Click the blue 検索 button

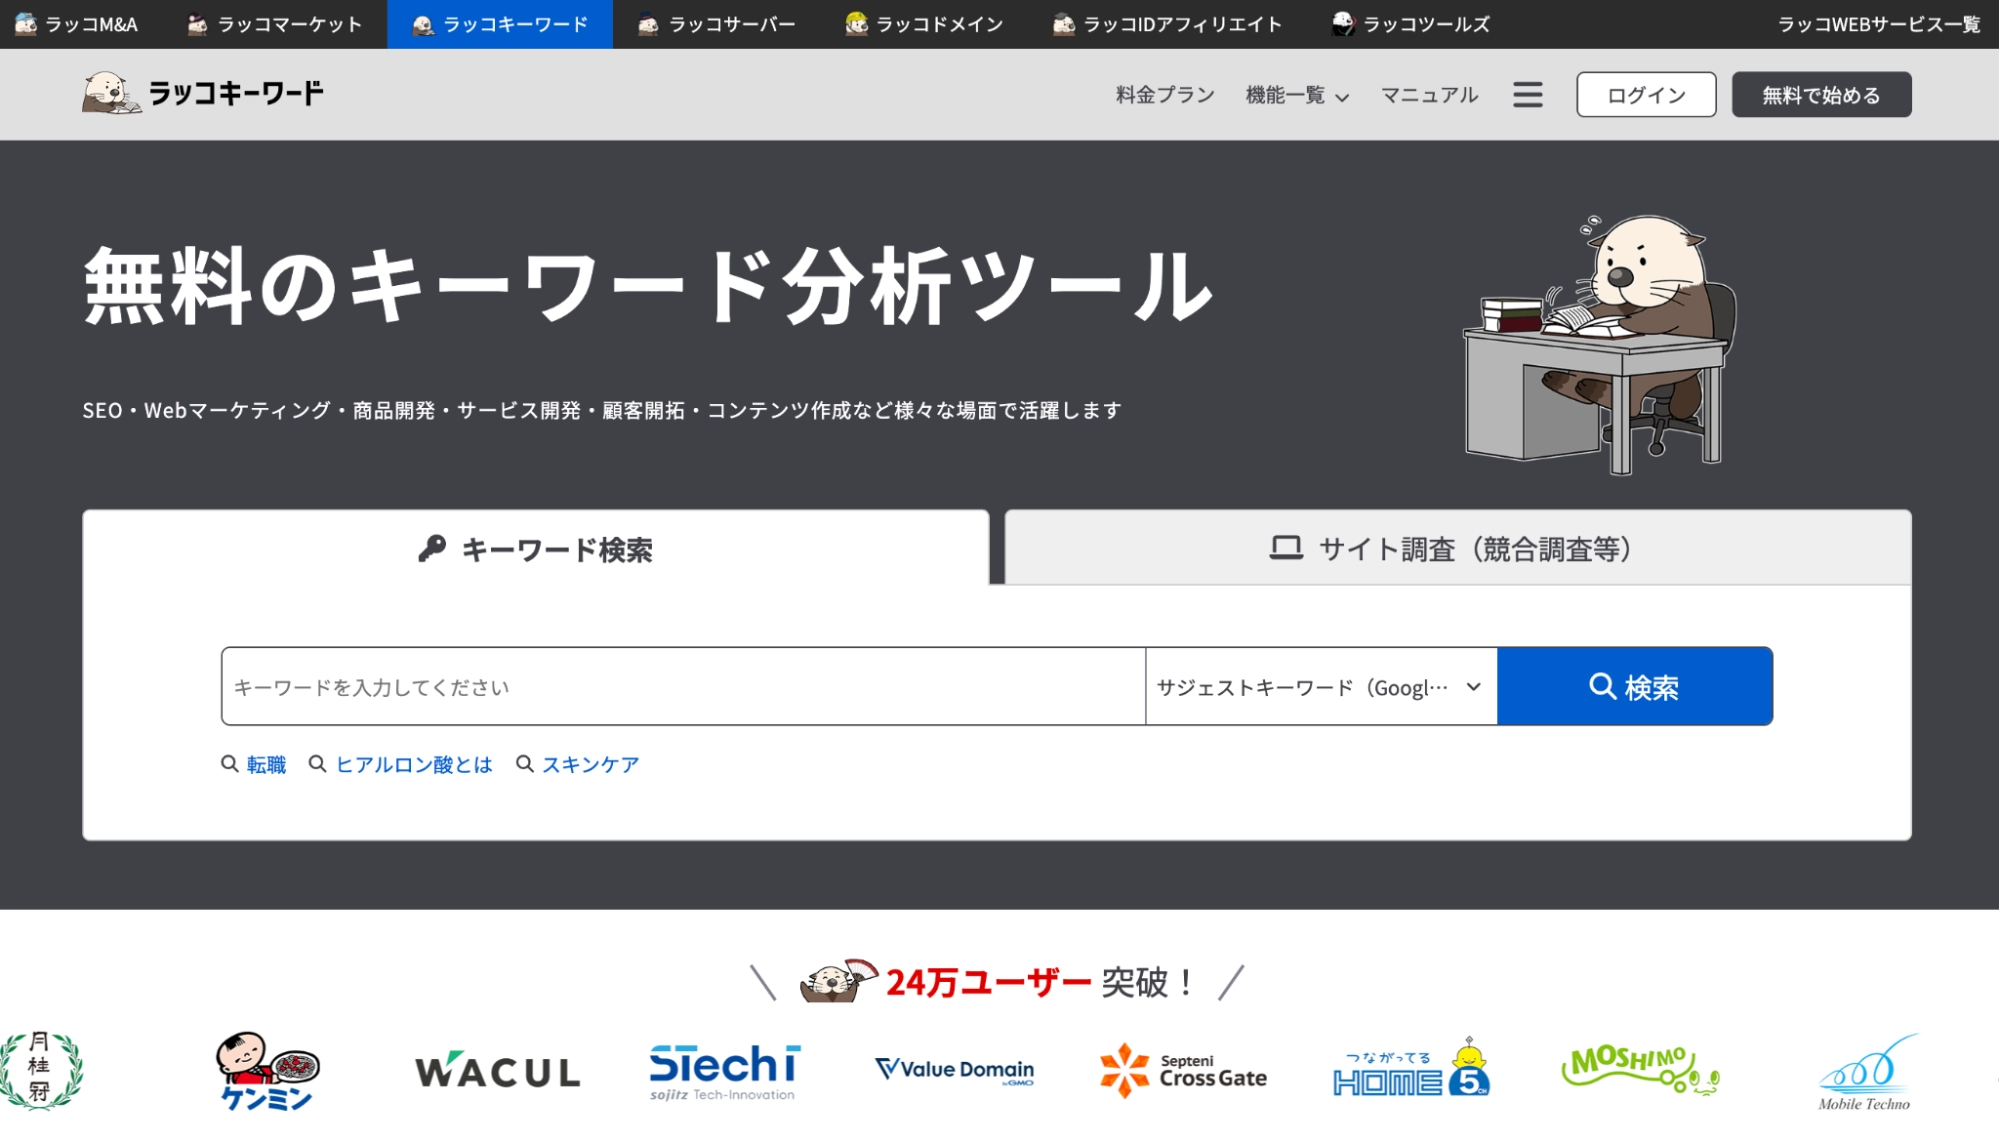coord(1634,686)
